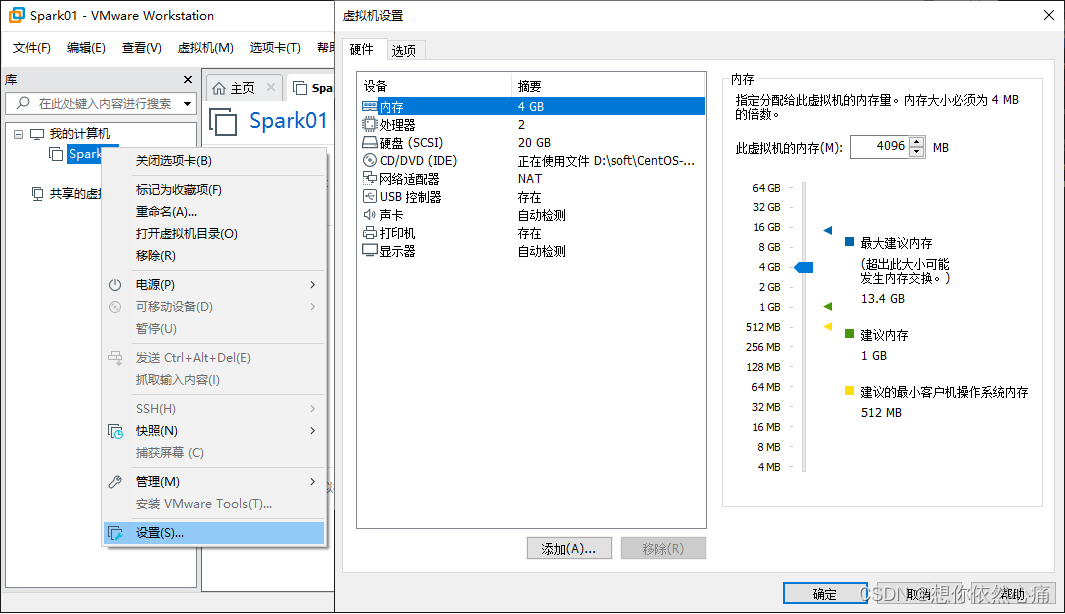Click the My Computer monitor icon
This screenshot has height=614, width=1065.
37,134
